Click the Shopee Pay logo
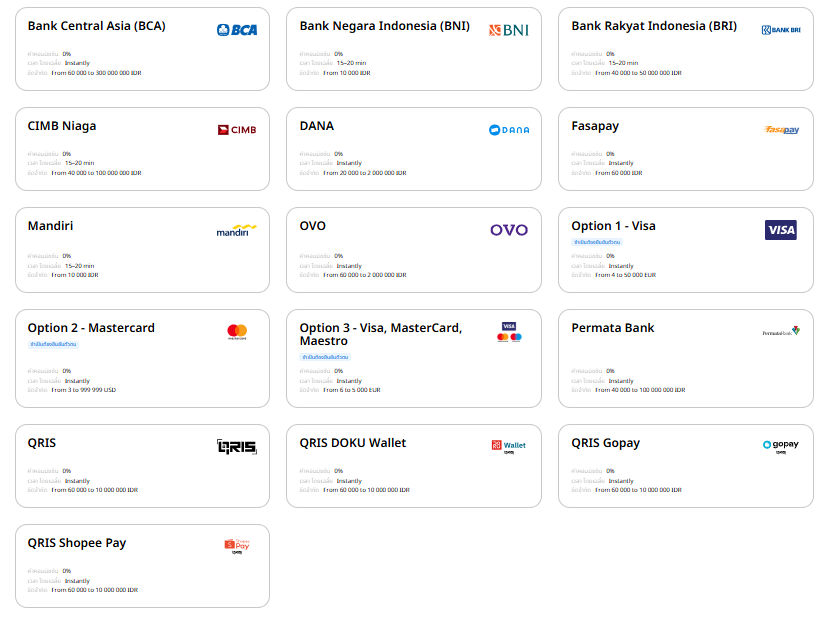Image resolution: width=830 pixels, height=623 pixels. (x=237, y=546)
